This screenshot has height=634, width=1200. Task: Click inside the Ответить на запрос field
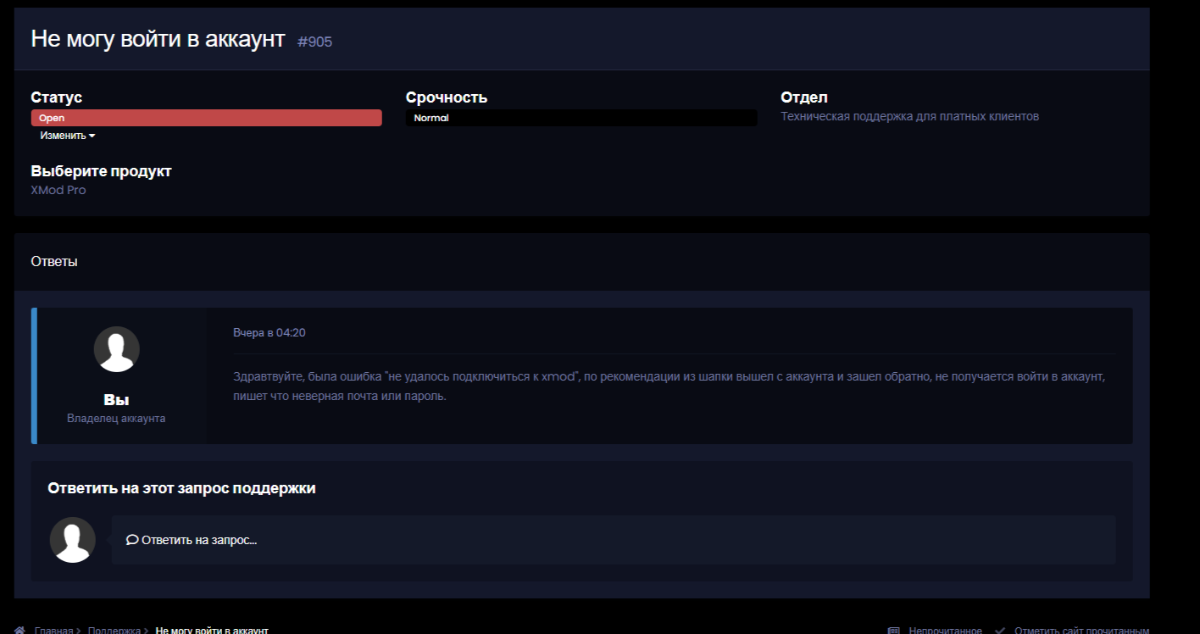click(612, 540)
